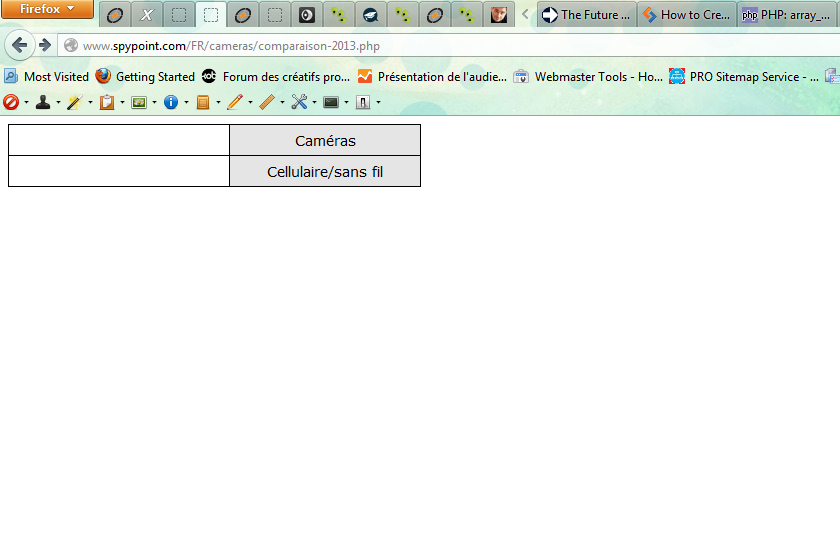Click the Cookies stamp figure icon
840x538 pixels.
43,102
